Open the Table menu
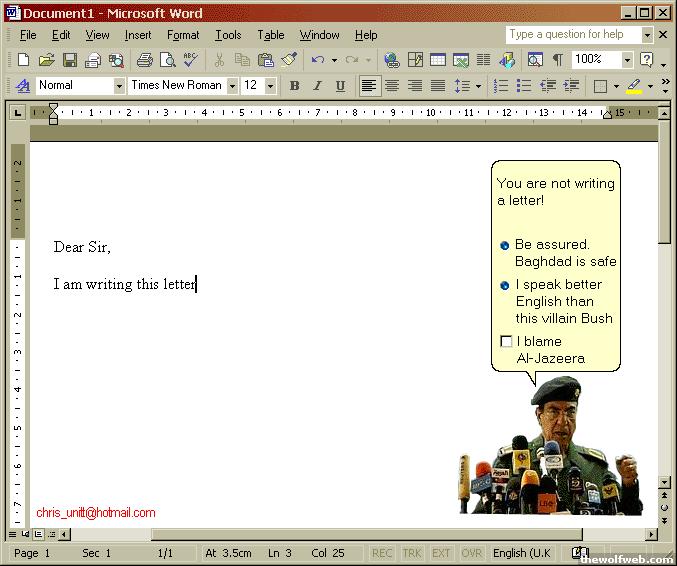Screen dimensions: 677x566 tap(270, 35)
